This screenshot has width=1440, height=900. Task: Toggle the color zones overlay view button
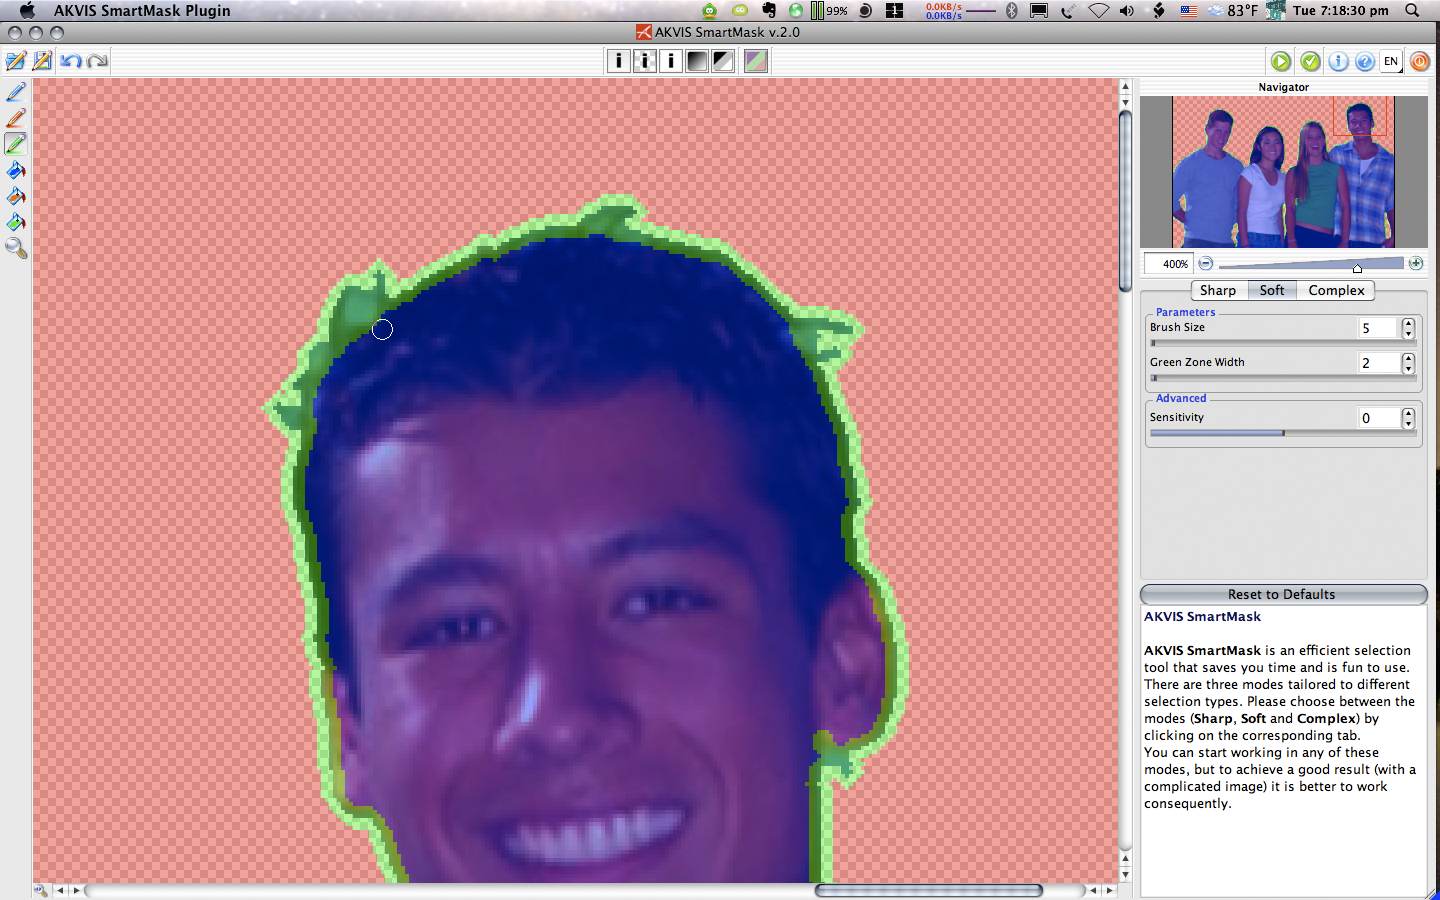point(756,61)
